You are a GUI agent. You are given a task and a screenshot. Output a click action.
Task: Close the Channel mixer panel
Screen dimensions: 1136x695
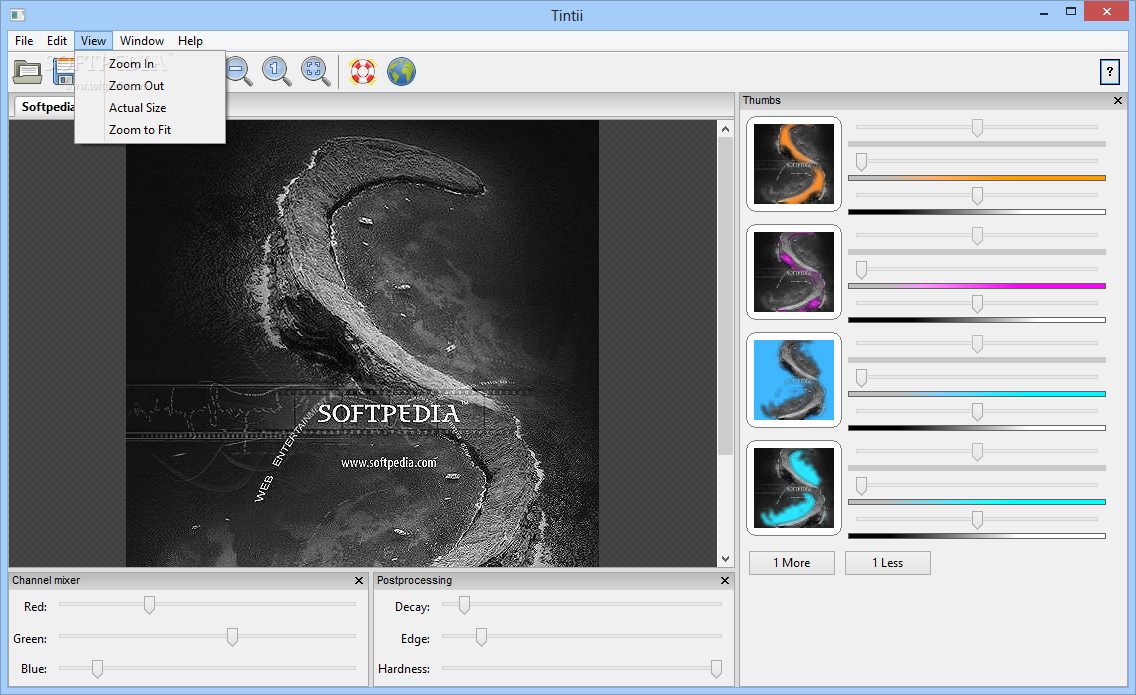click(359, 580)
